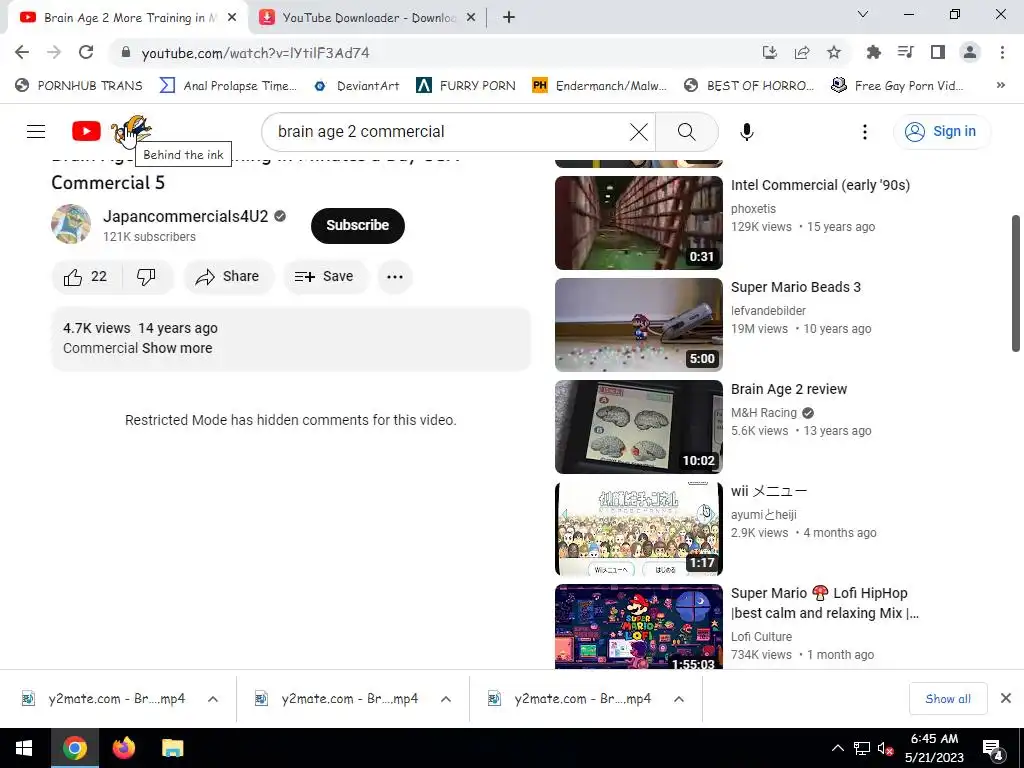
Task: Start voice search with the microphone
Action: pyautogui.click(x=746, y=132)
